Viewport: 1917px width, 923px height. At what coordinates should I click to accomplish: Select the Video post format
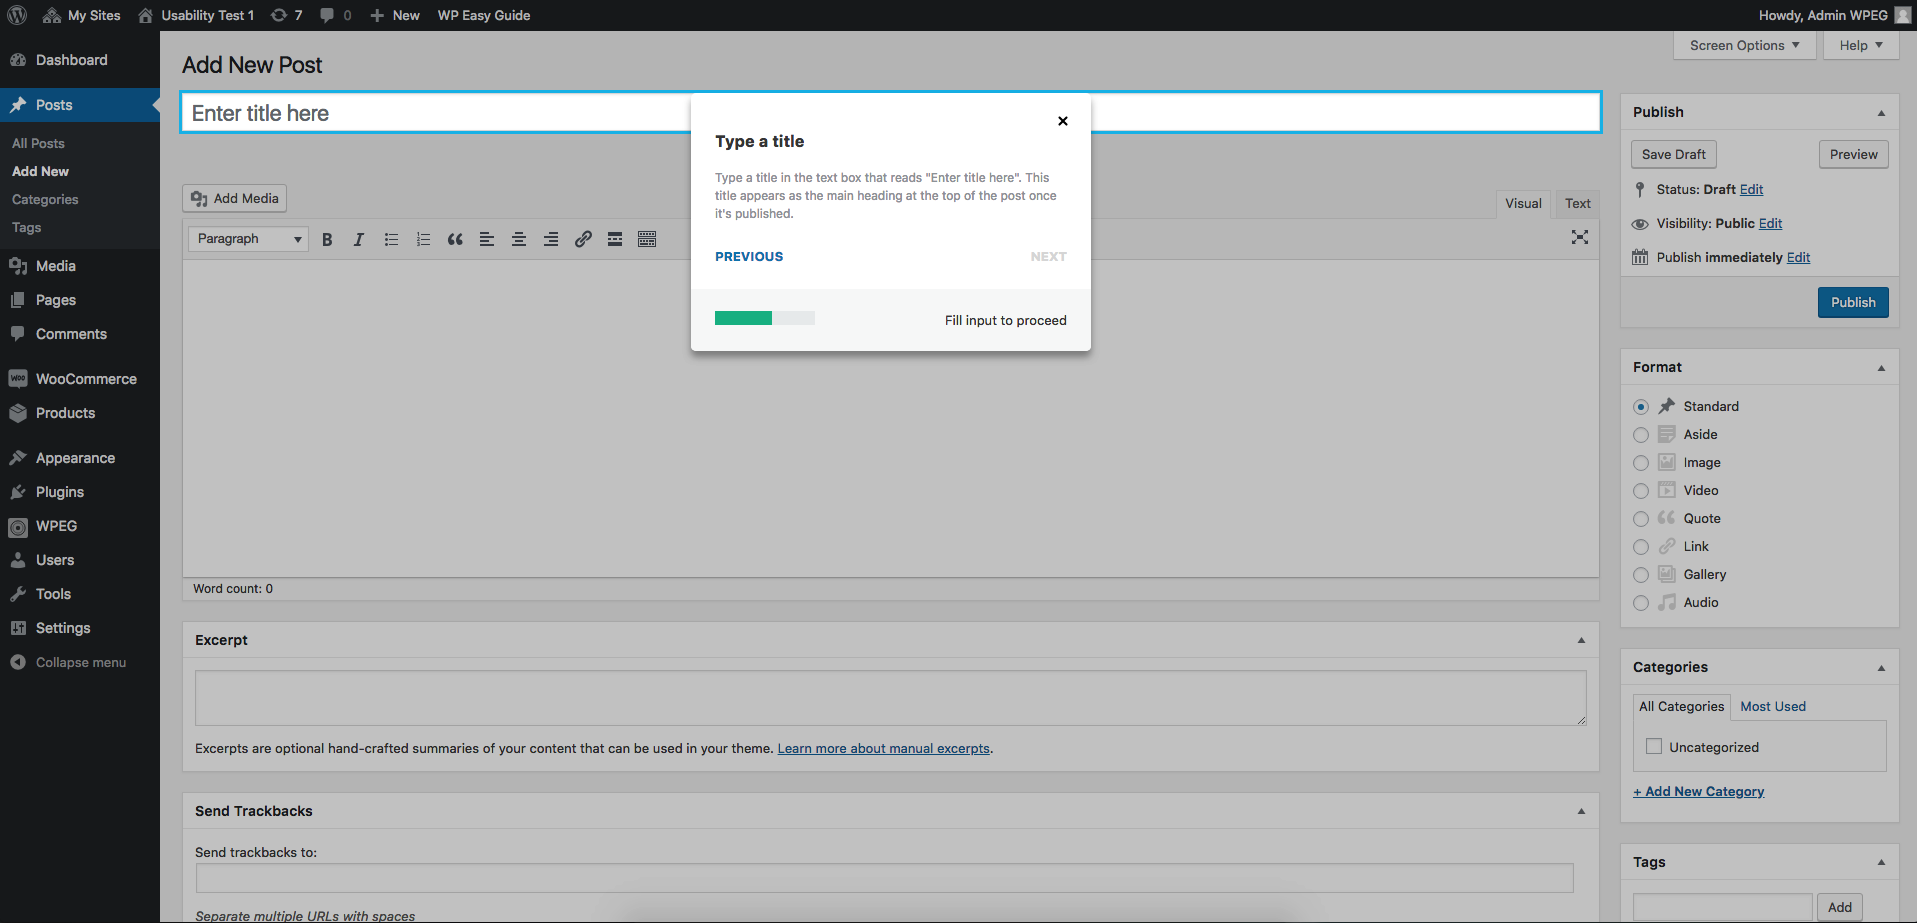(x=1641, y=491)
